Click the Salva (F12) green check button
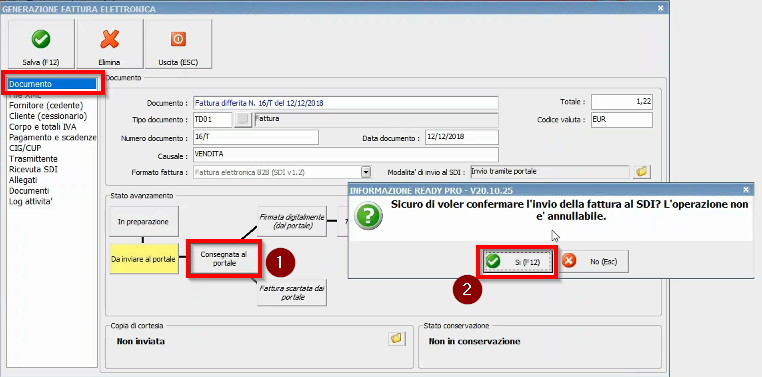Image resolution: width=762 pixels, height=377 pixels. [41, 44]
